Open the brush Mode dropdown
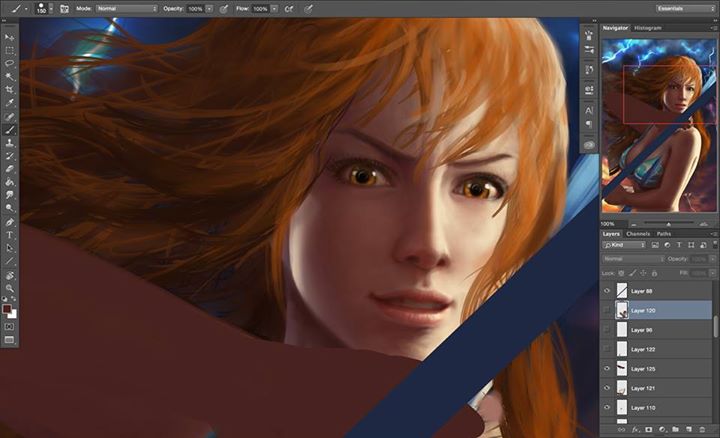 (x=126, y=8)
